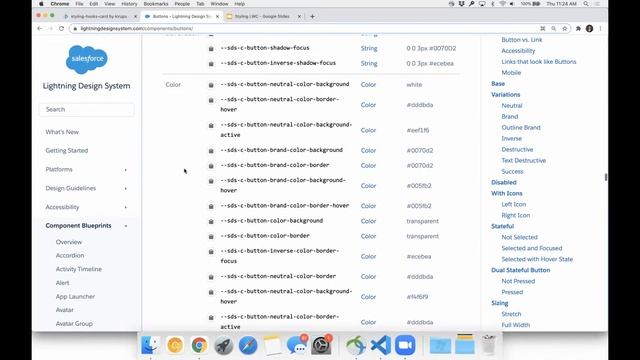Open Safari from the dock
The height and width of the screenshot is (360, 640).
248,345
